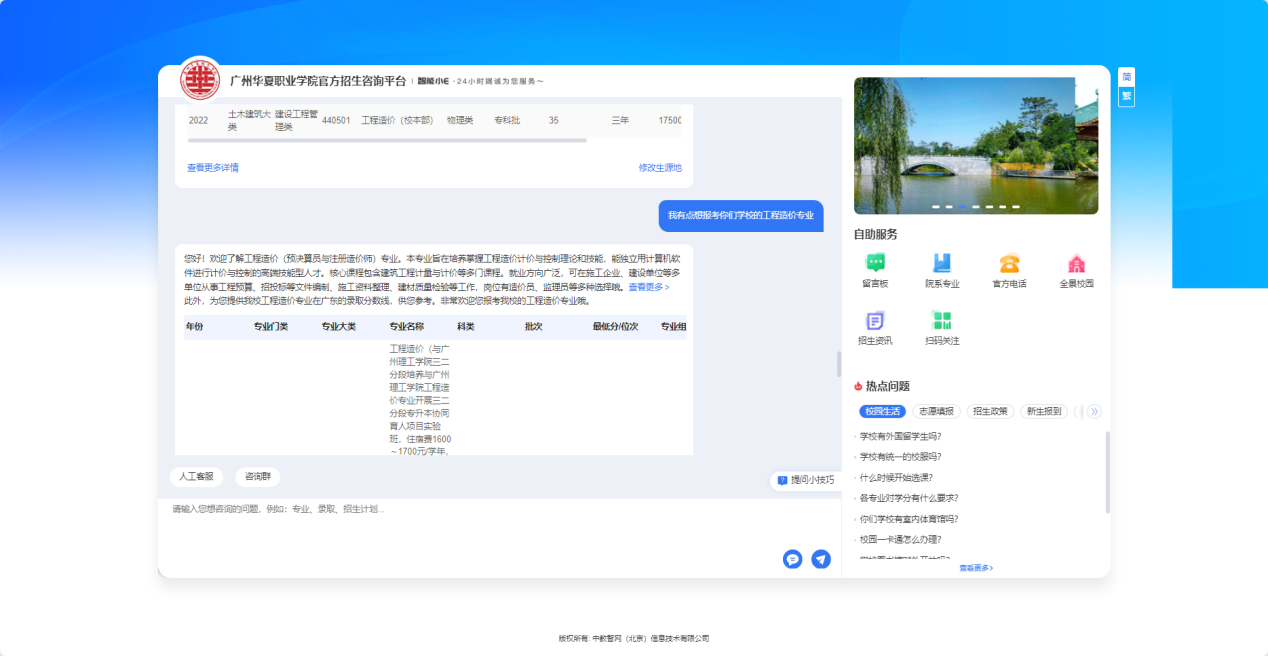This screenshot has height=656, width=1268.
Task: Click the paper plane send icon
Action: tap(821, 559)
